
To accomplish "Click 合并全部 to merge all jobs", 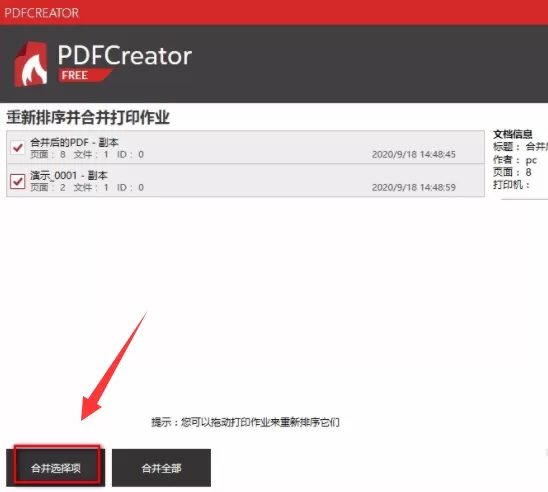I will coord(161,468).
